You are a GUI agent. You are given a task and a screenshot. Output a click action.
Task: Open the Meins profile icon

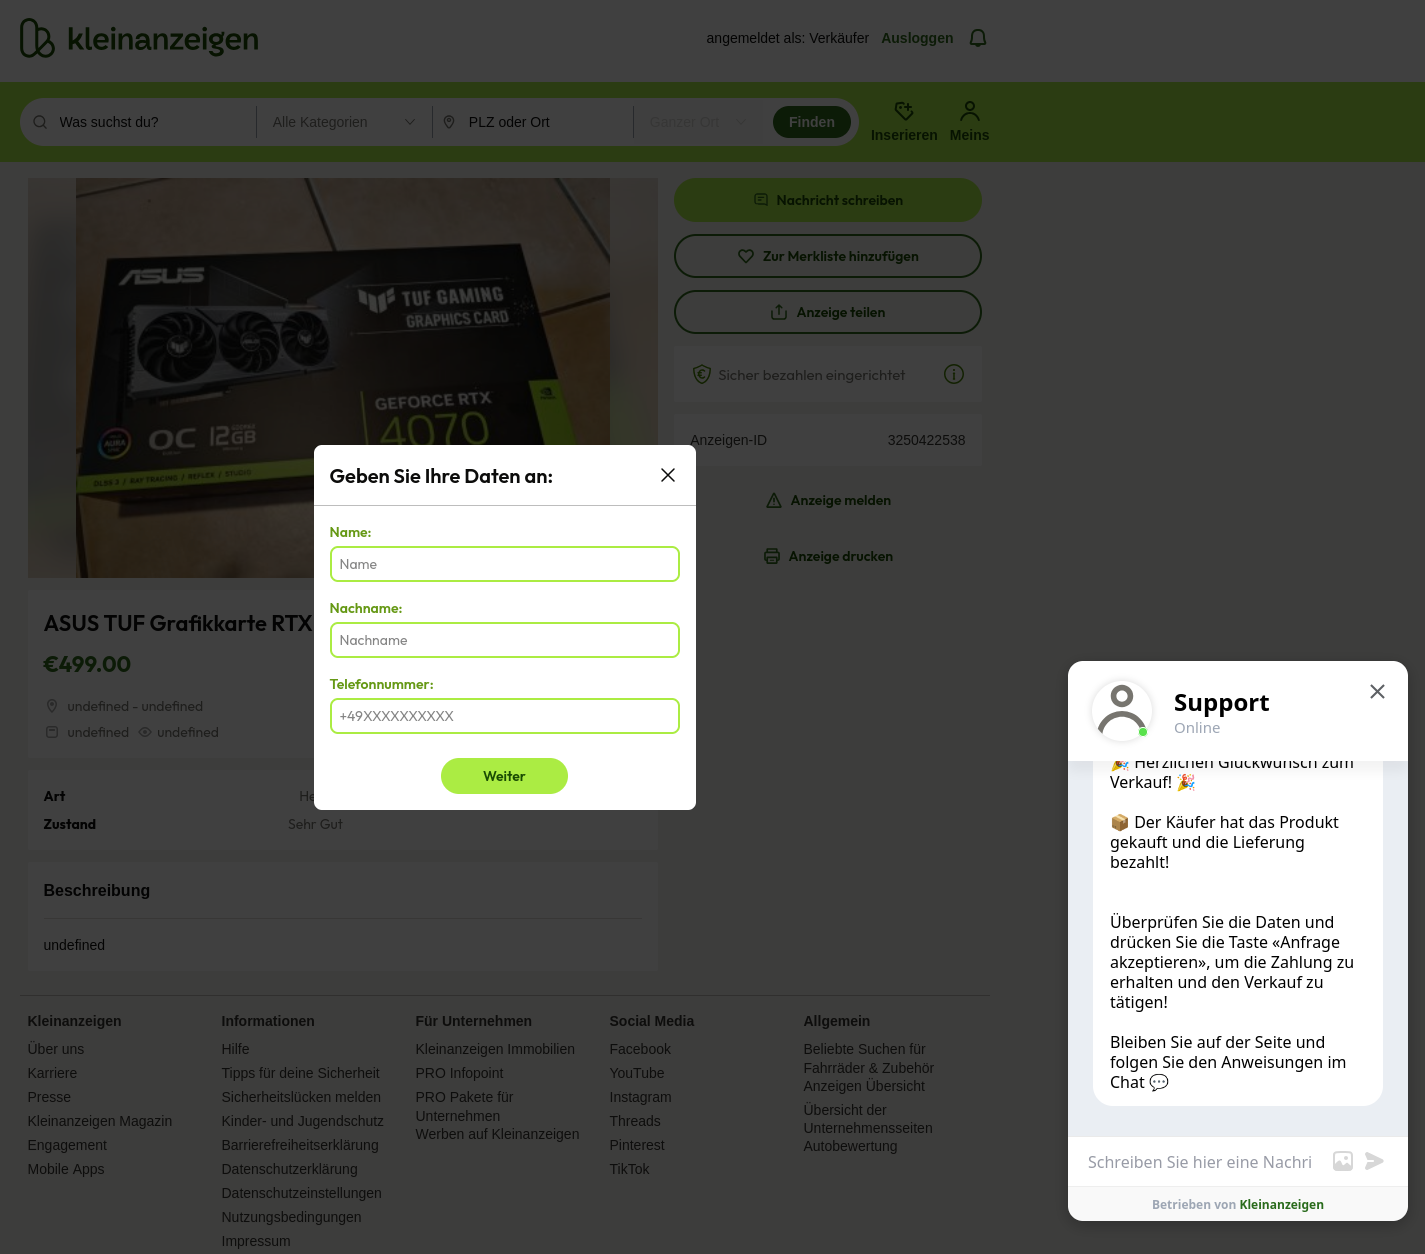(969, 111)
